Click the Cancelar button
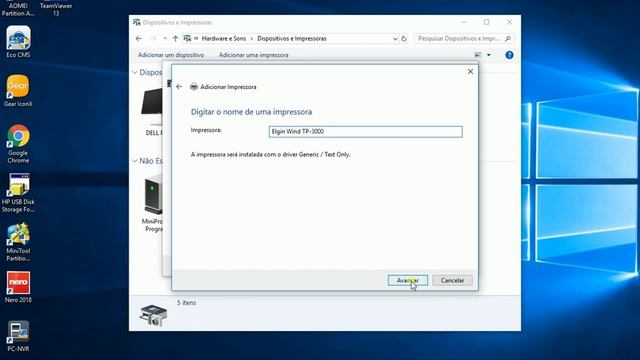 [x=452, y=280]
